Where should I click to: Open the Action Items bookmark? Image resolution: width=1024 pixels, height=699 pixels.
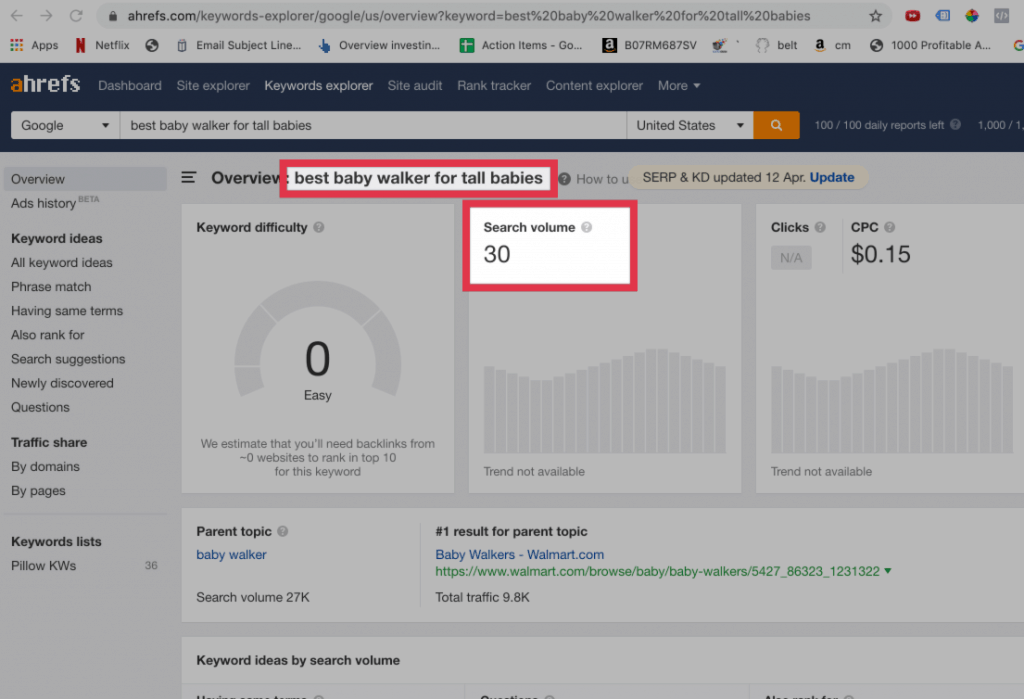point(520,45)
